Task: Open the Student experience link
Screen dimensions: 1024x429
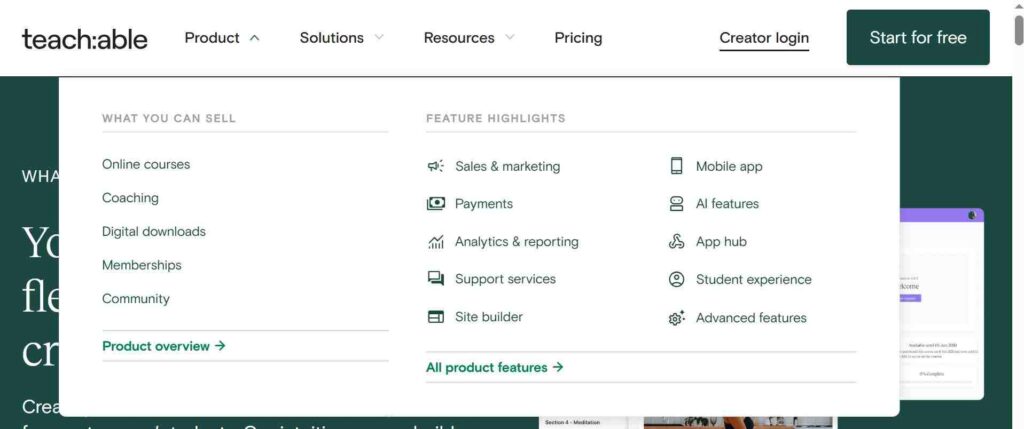Action: click(x=754, y=279)
